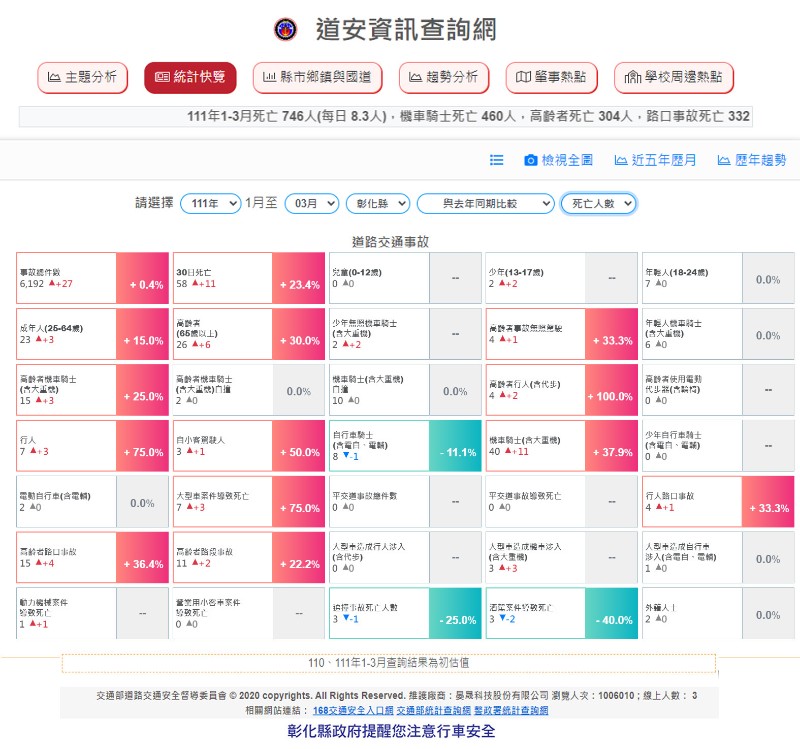Click the scrolling 111年1-3月死亡 news ticker

386,116
